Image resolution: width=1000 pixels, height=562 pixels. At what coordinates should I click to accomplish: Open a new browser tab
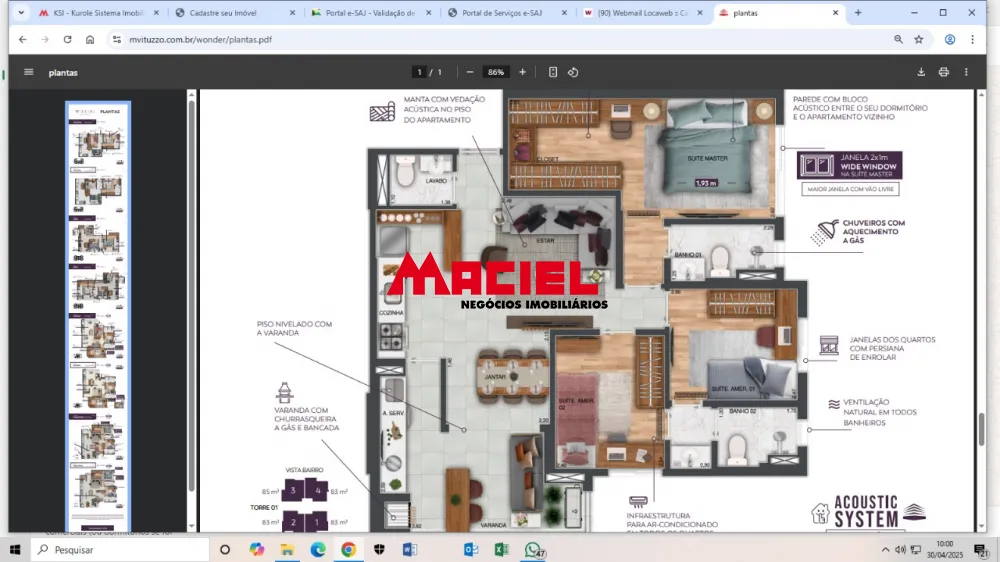[x=858, y=13]
